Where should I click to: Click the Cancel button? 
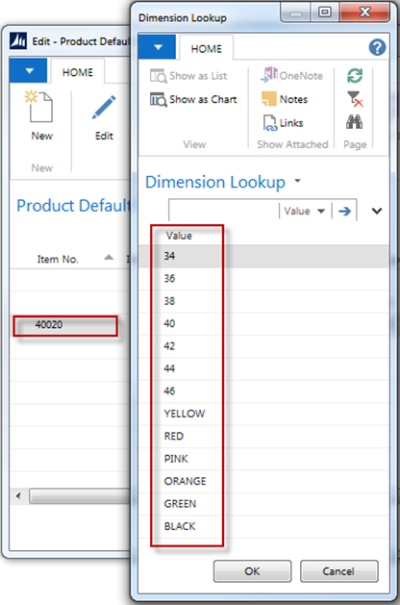pos(339,571)
